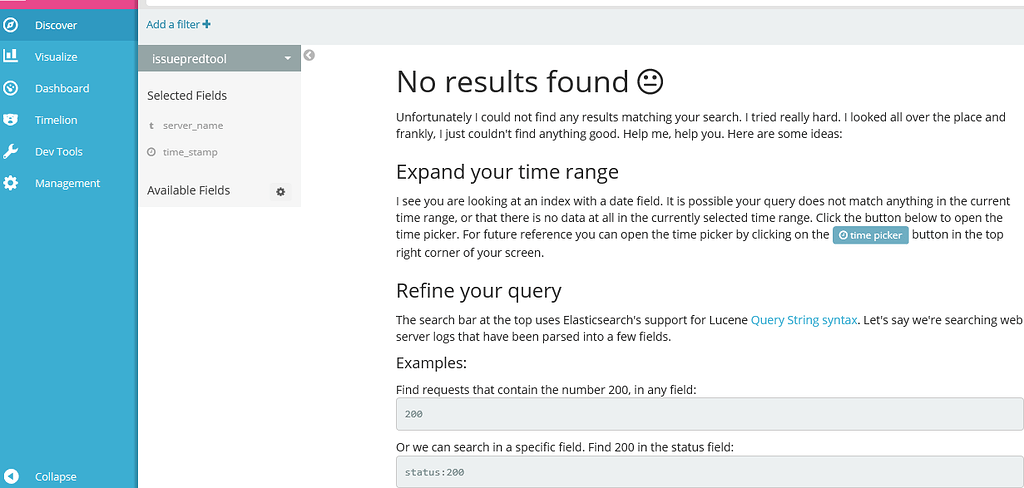Viewport: 1024px width, 488px height.
Task: Open the Query String syntax link
Action: [x=804, y=320]
